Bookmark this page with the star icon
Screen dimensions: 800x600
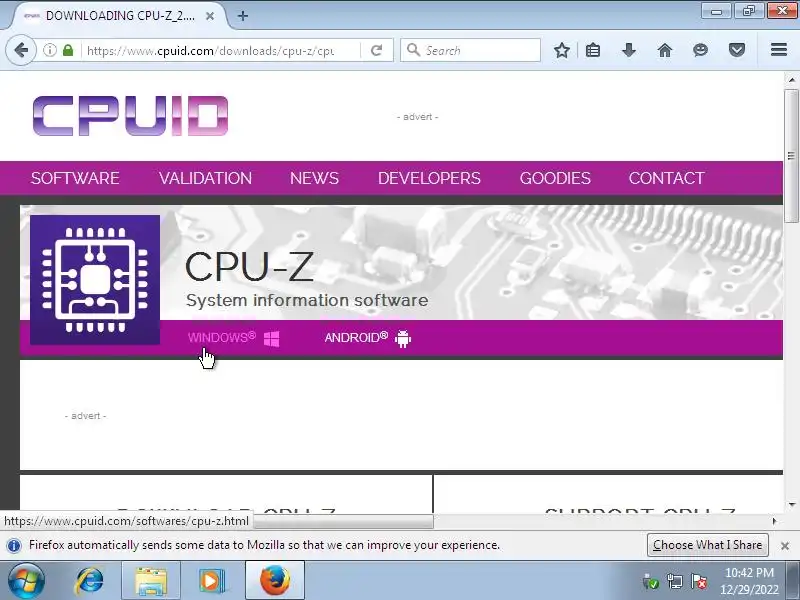562,50
